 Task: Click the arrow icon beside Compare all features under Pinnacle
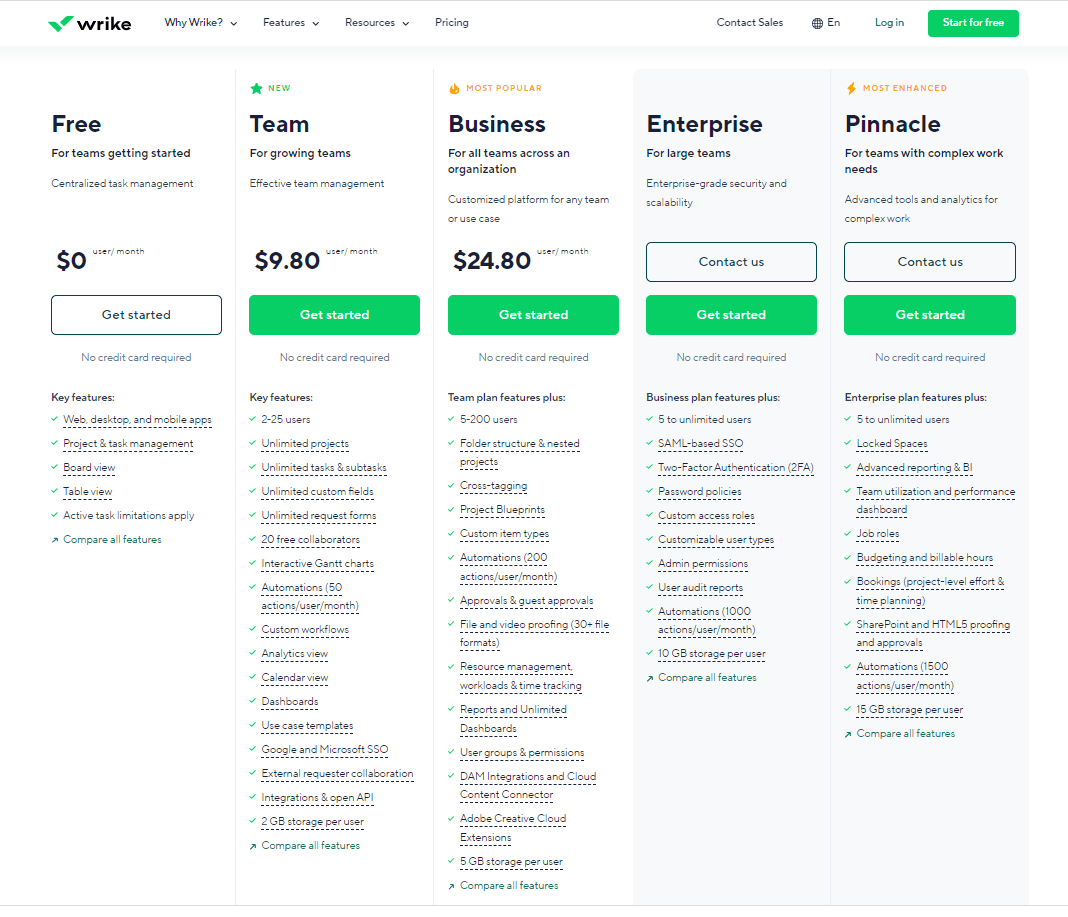(848, 733)
